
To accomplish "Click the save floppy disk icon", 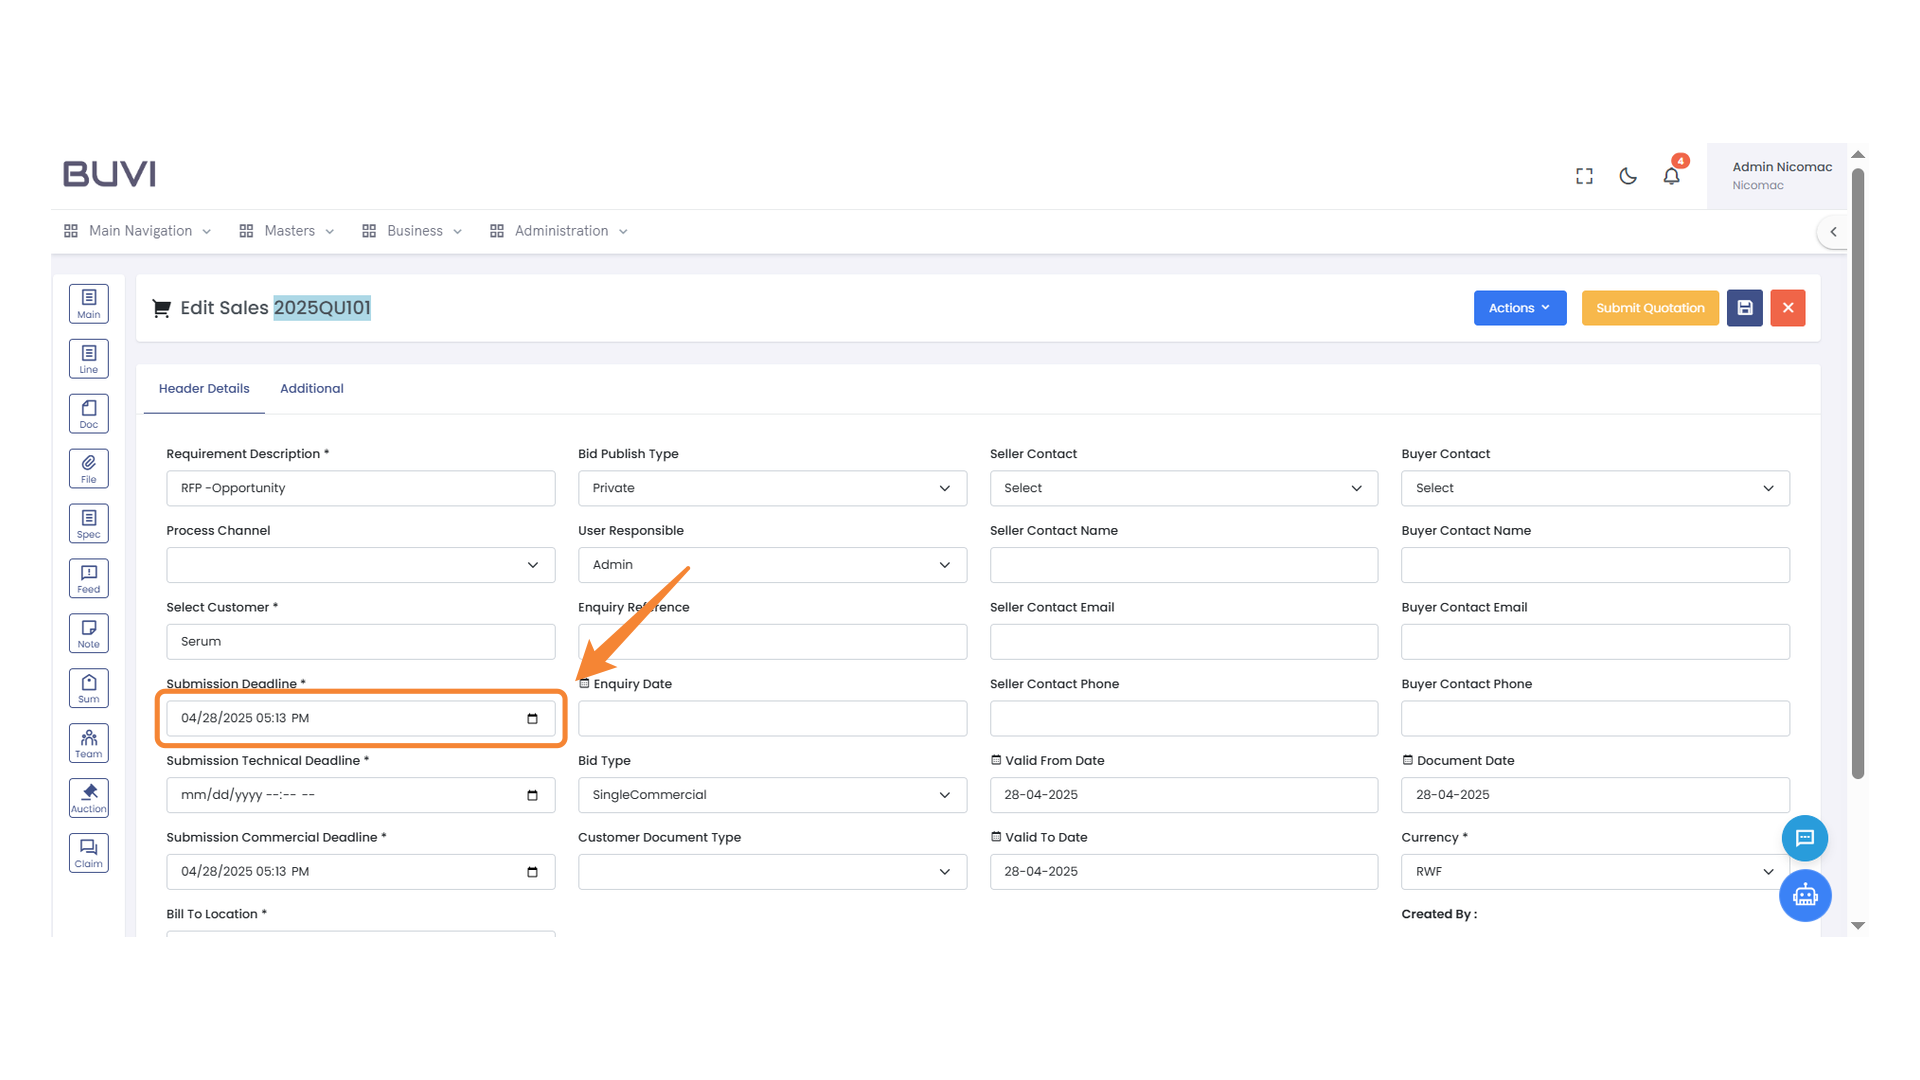I will pos(1744,308).
